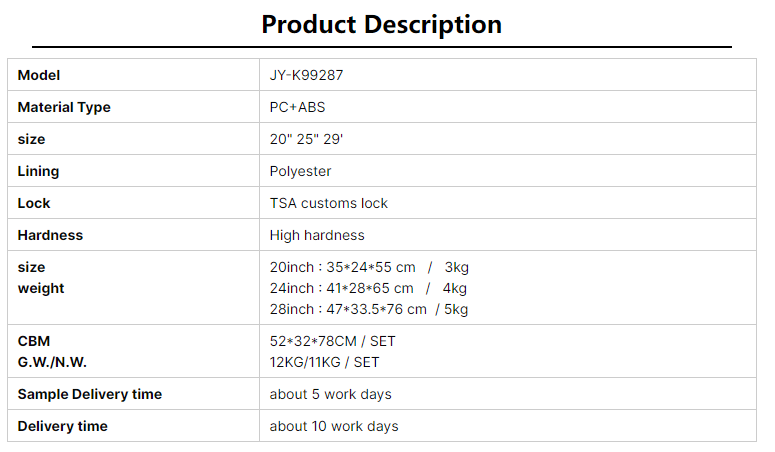Click the Sample Delivery time label
The width and height of the screenshot is (775, 452).
90,394
